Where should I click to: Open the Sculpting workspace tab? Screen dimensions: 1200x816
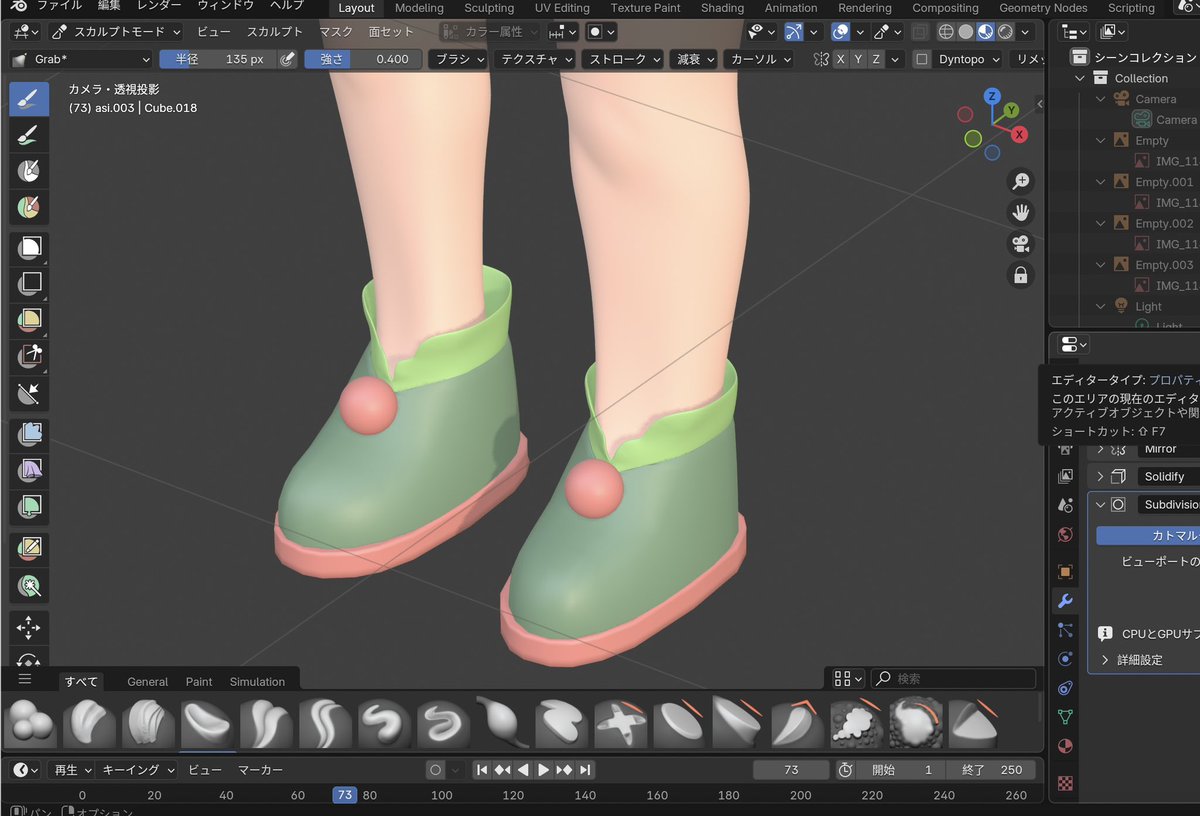click(489, 8)
